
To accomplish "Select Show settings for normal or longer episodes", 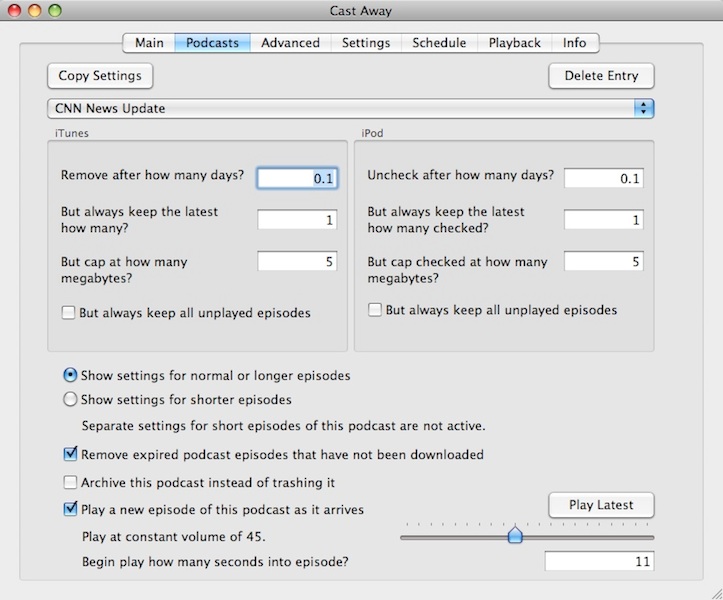I will [70, 376].
